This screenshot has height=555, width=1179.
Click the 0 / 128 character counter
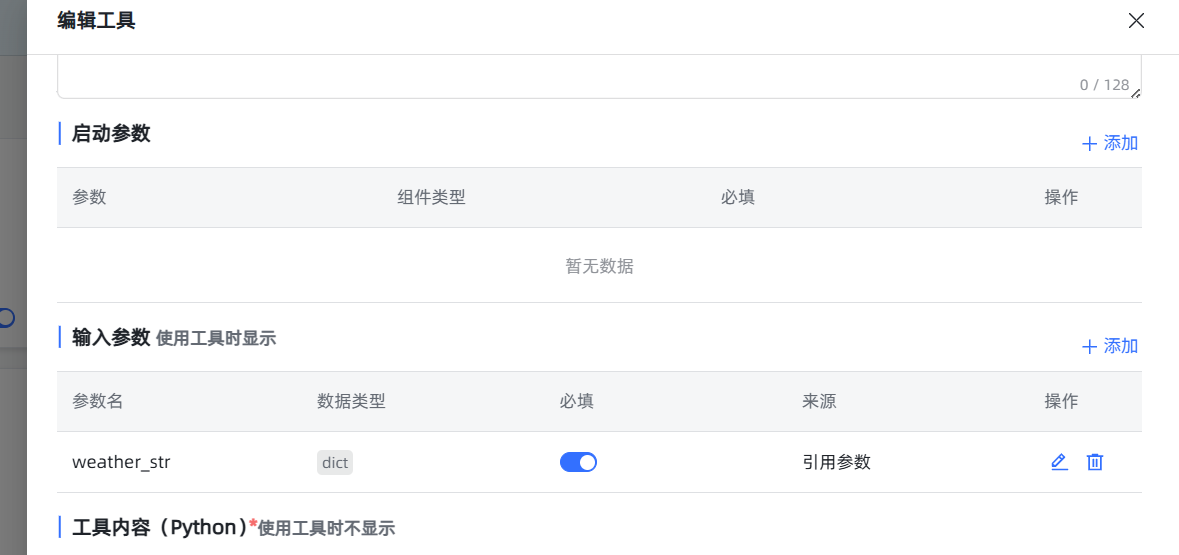click(1104, 85)
